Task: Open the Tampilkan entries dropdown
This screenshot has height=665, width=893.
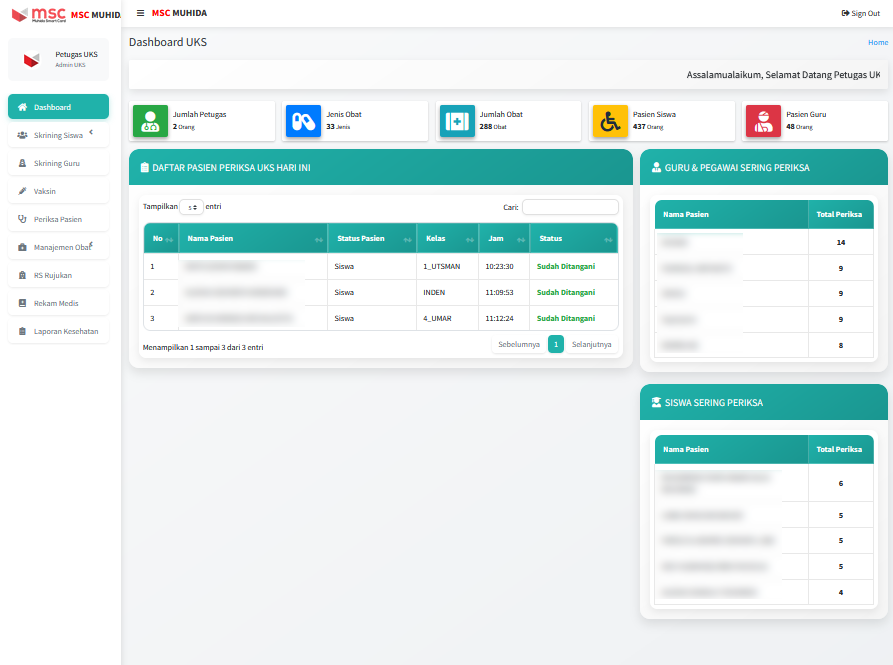Action: click(x=191, y=207)
